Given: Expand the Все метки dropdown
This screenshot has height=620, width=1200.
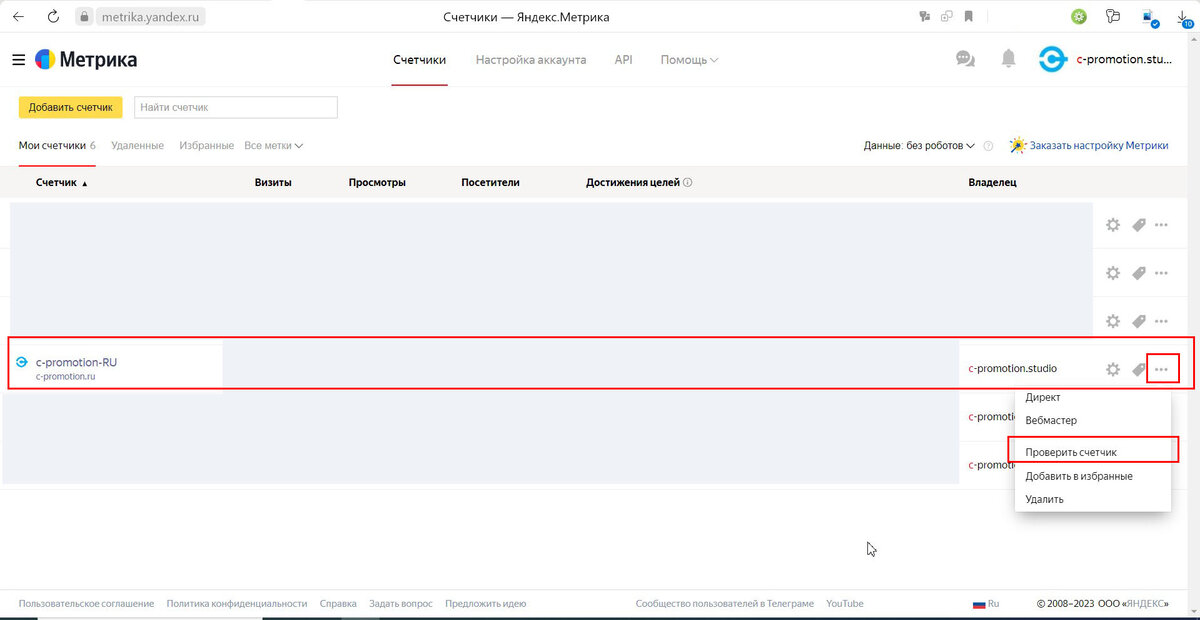Looking at the screenshot, I should click(x=274, y=145).
